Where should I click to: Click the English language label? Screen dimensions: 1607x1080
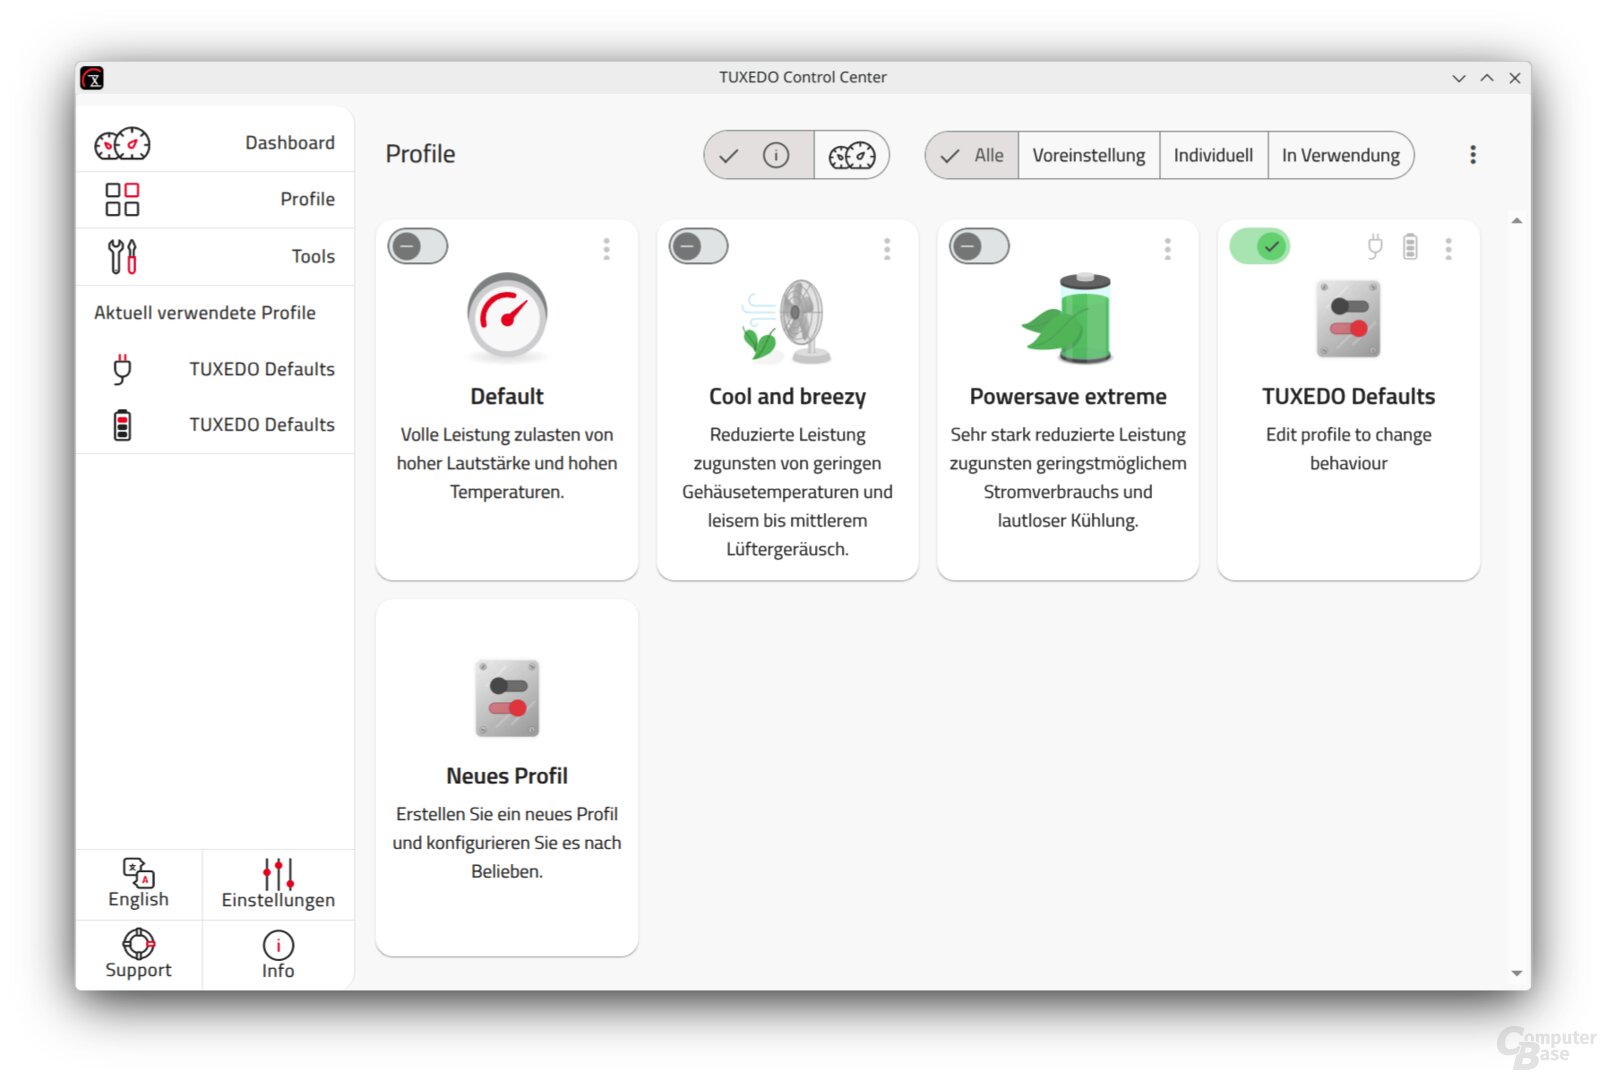(138, 899)
